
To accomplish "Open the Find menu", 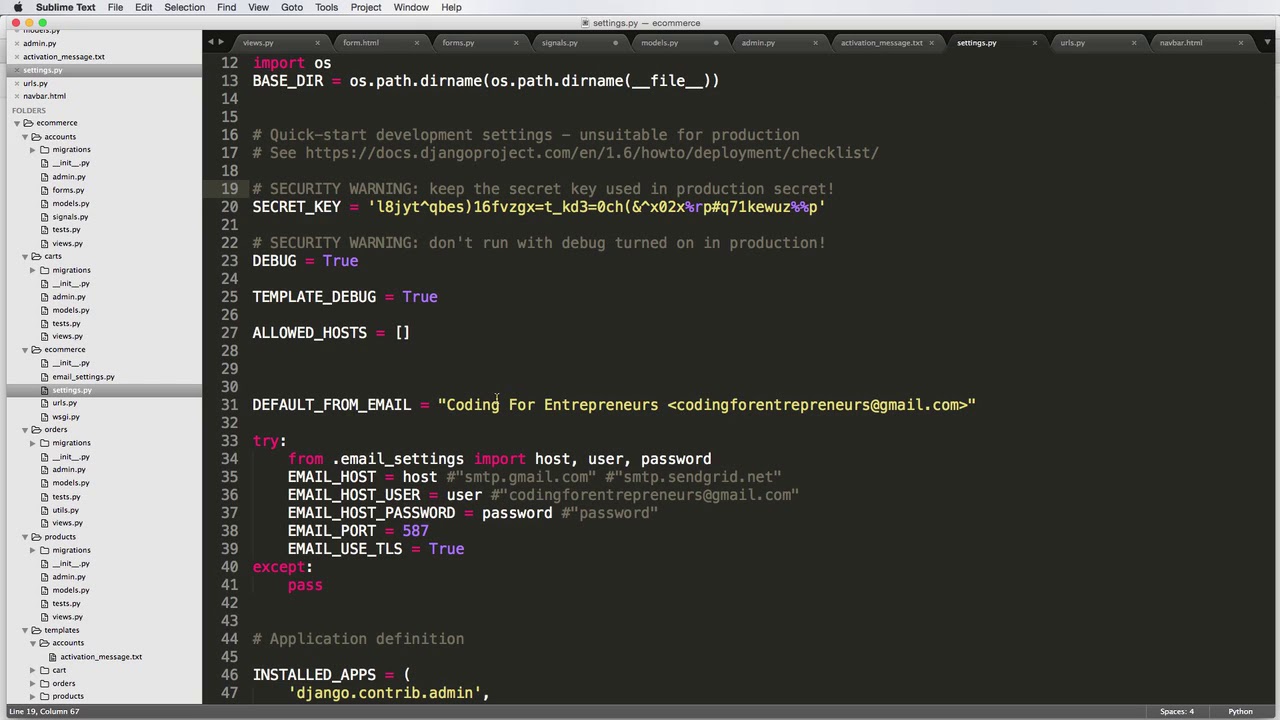I will (226, 7).
